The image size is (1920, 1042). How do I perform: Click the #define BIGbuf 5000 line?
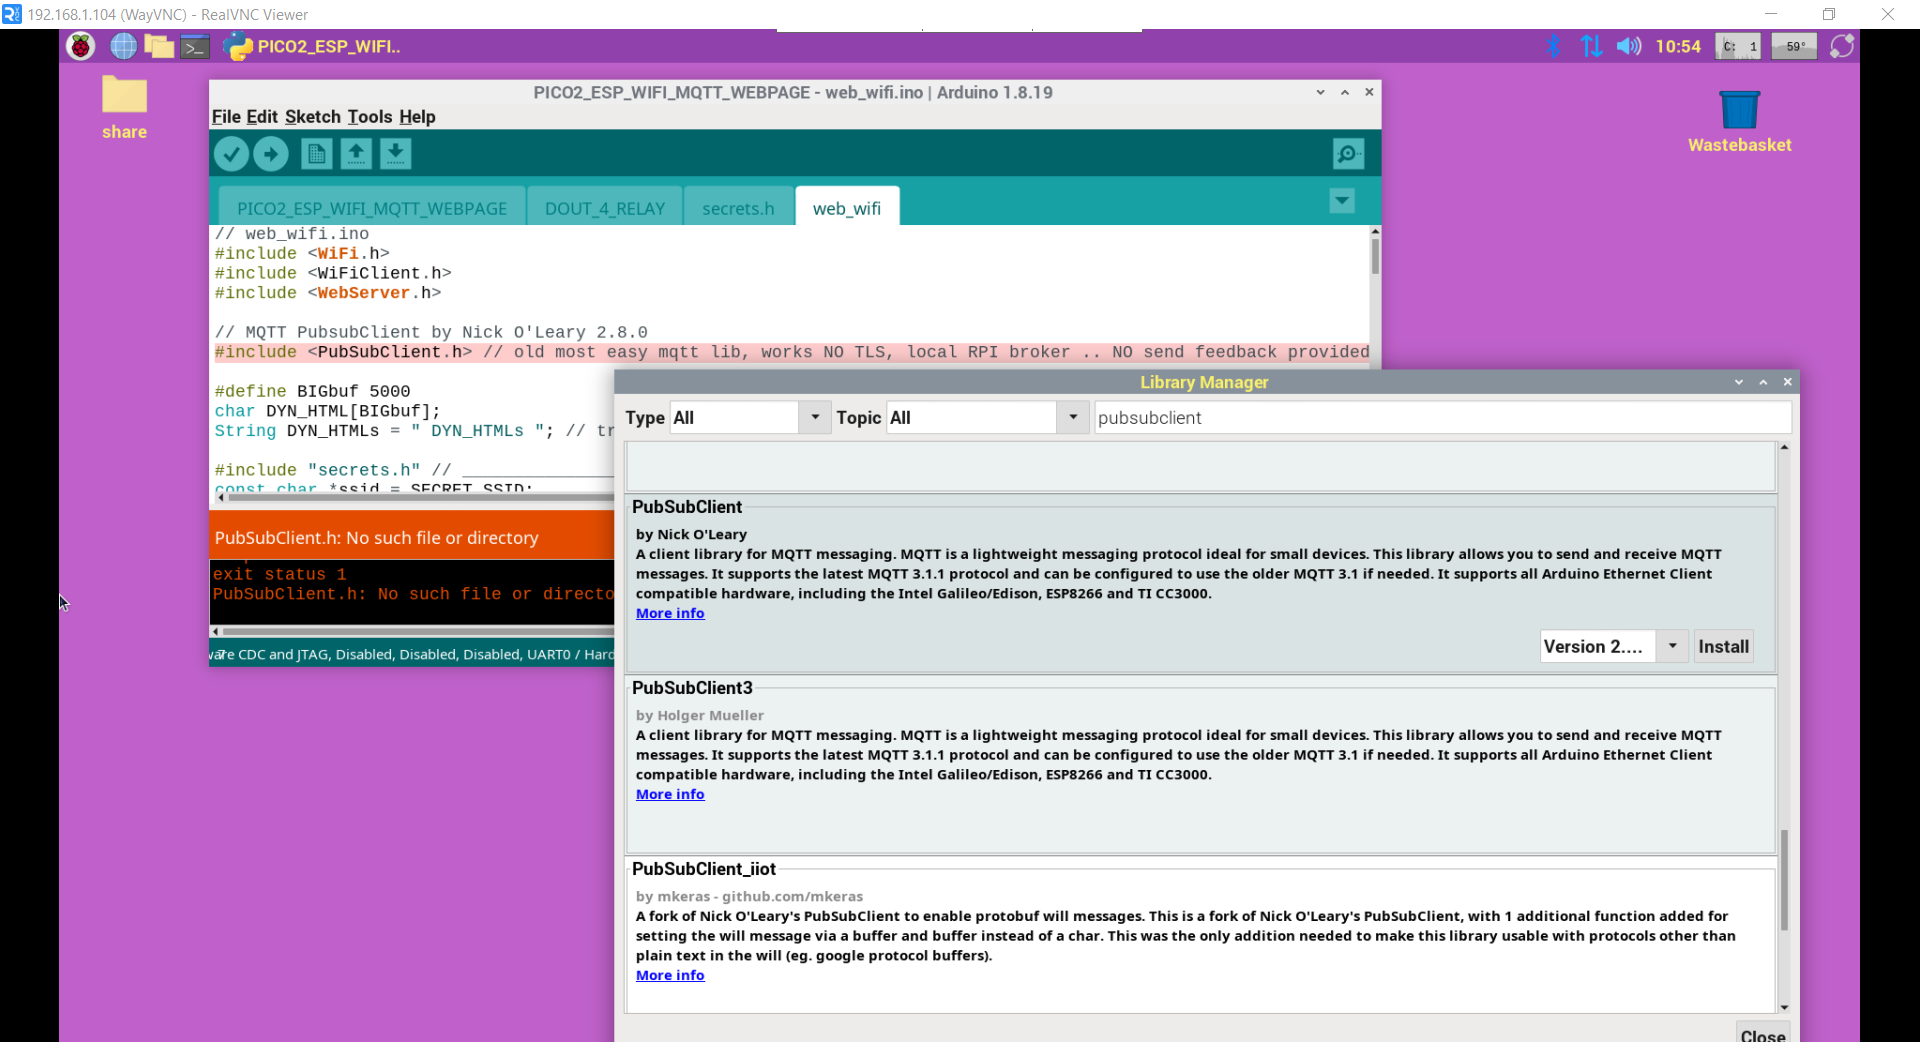tap(312, 391)
